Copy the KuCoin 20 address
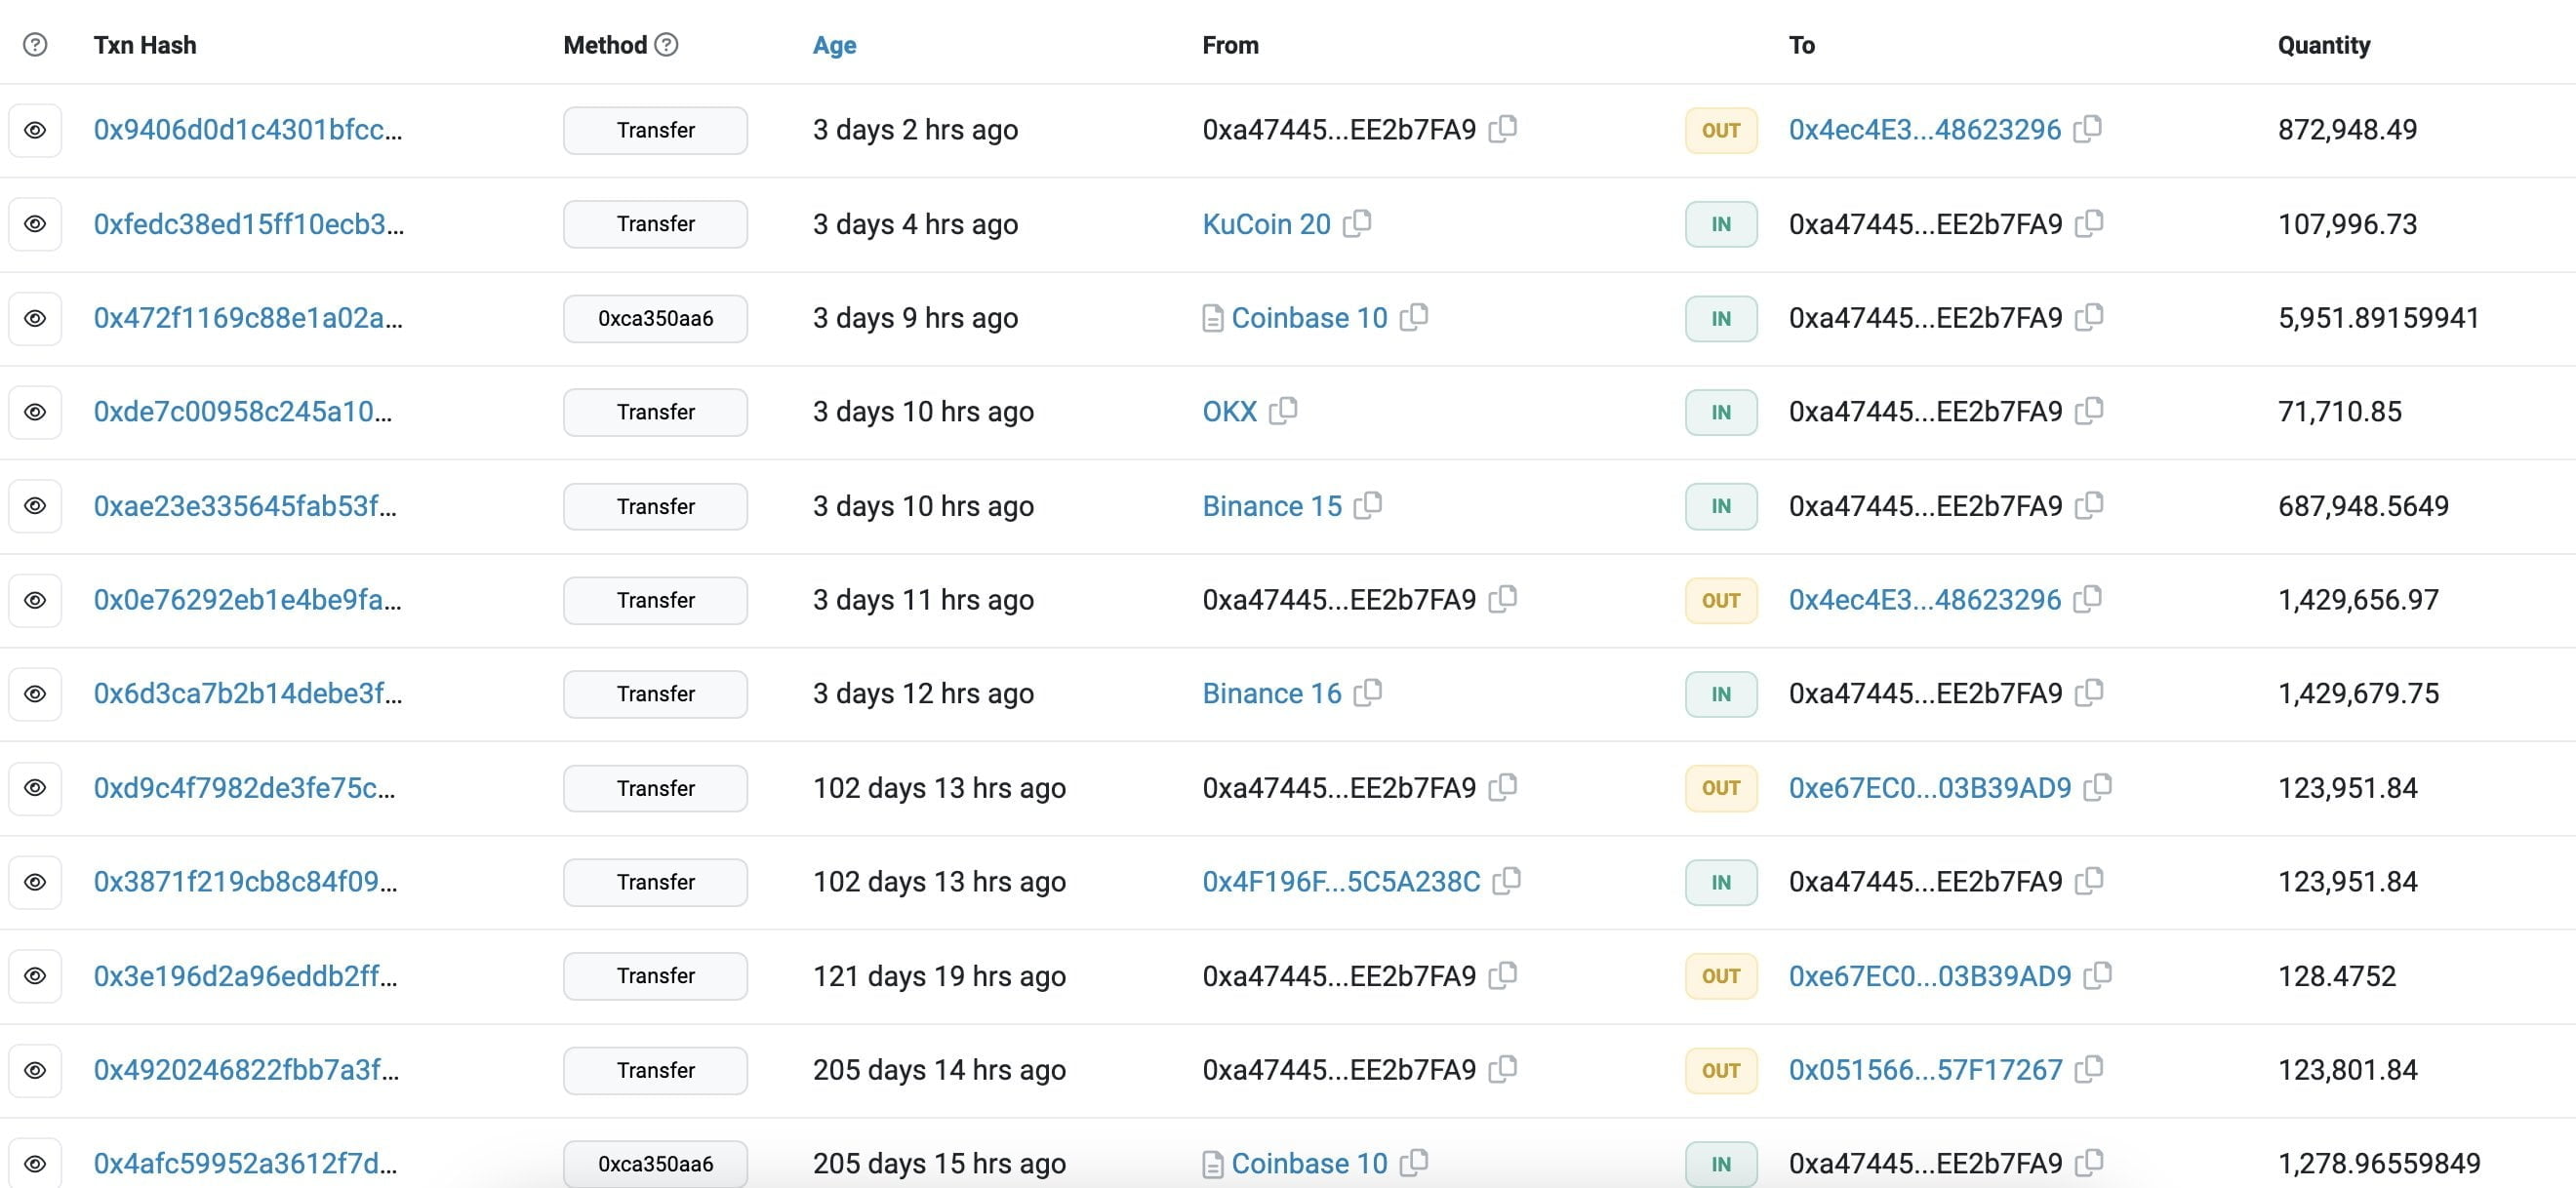Viewport: 2576px width, 1188px height. [x=1357, y=223]
